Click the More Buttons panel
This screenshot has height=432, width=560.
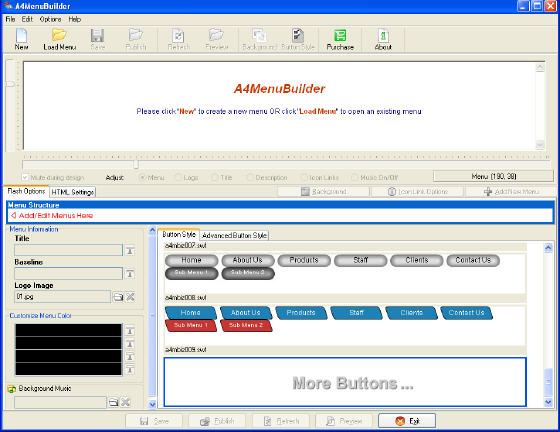pos(345,382)
